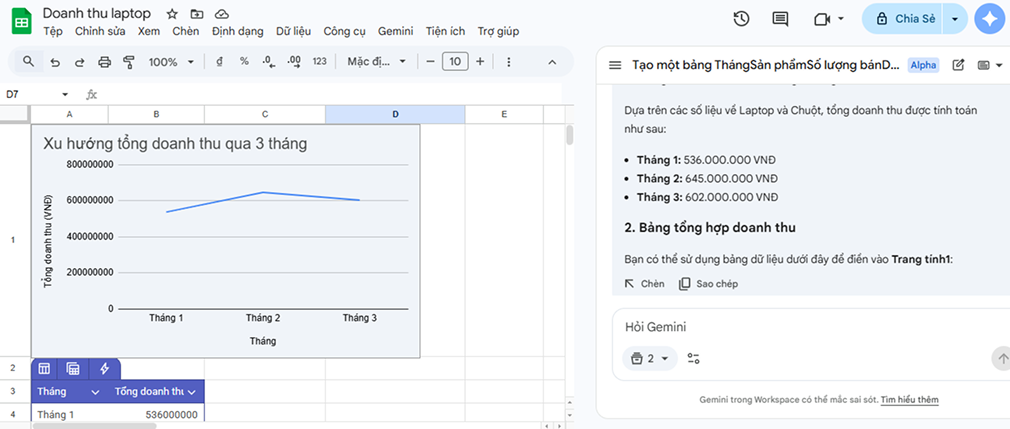The image size is (1010, 429).
Task: Click the Gemini sparkle button at top right
Action: pos(989,19)
